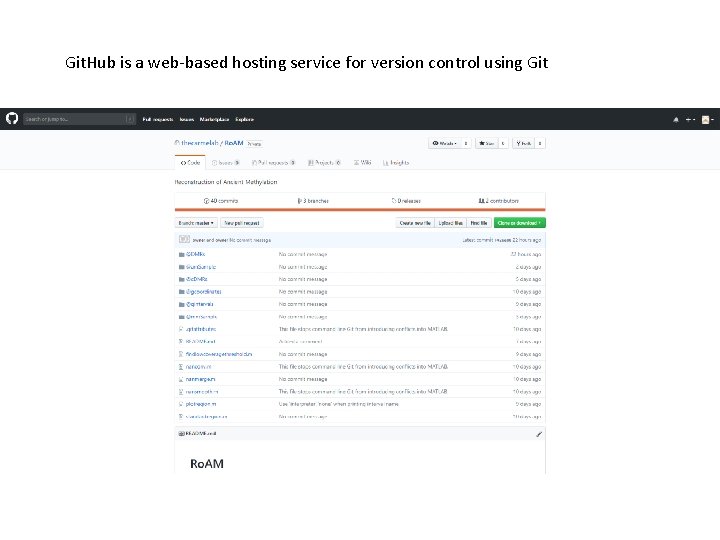This screenshot has height=540, width=720.
Task: Select the Code tab
Action: click(190, 163)
